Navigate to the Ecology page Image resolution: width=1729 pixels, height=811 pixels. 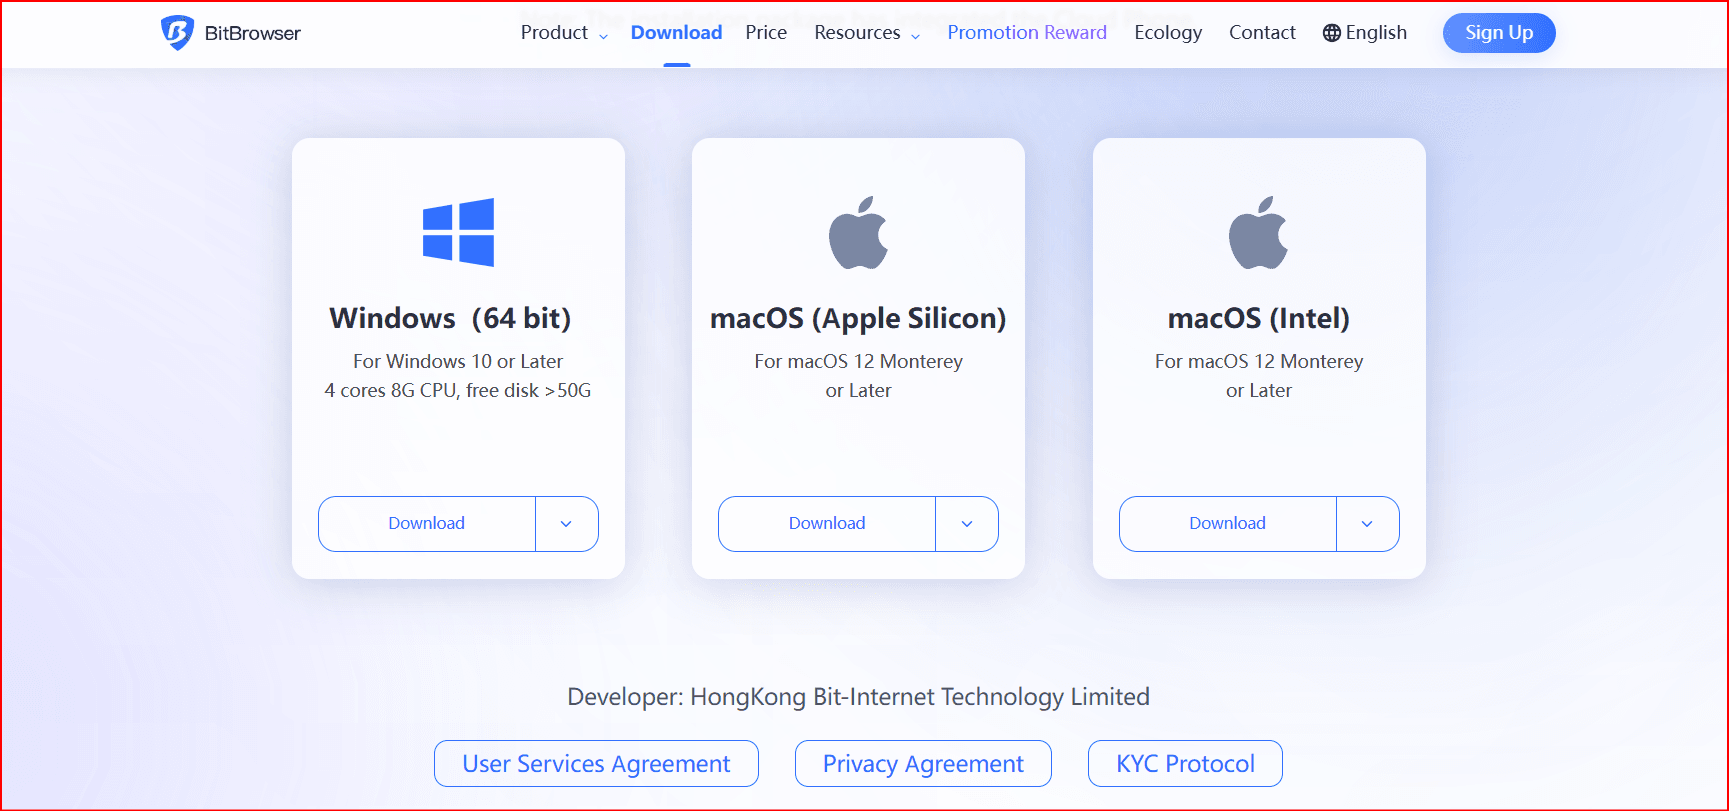point(1168,33)
